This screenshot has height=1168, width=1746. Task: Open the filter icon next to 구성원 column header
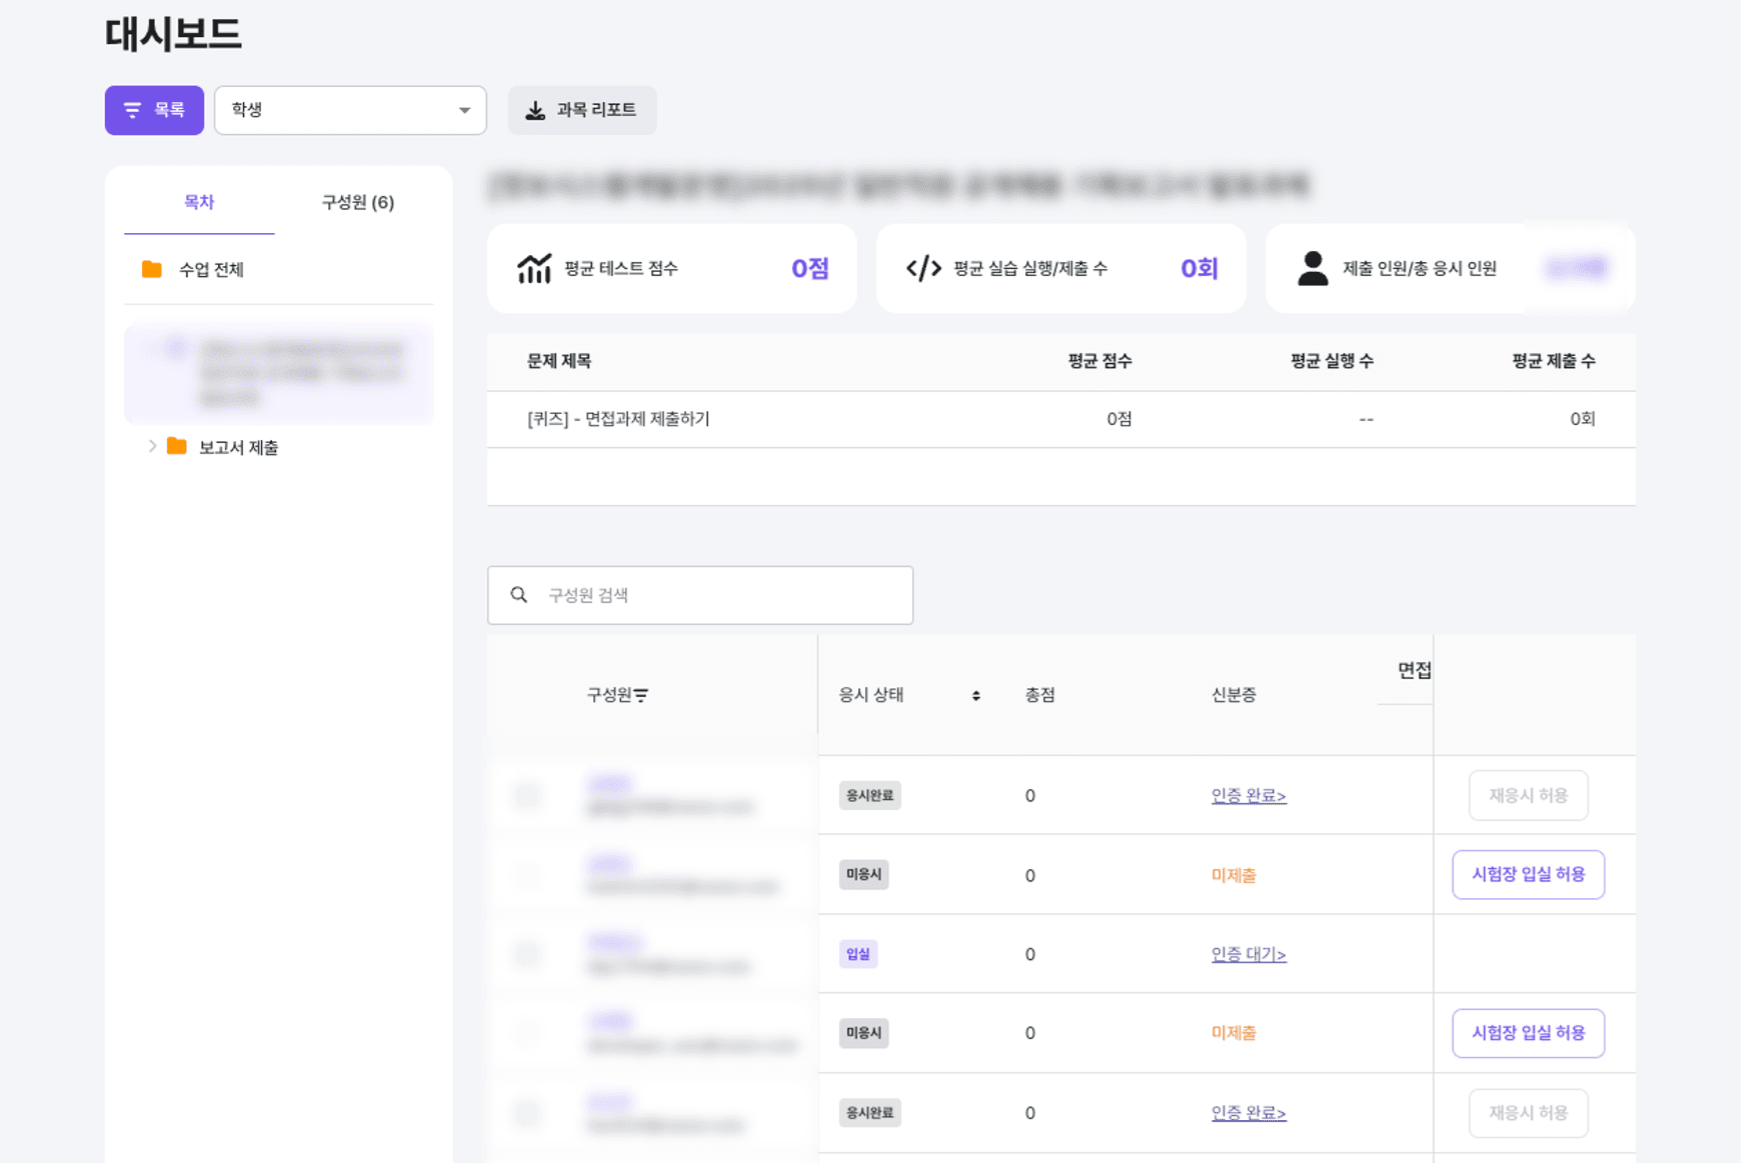(x=641, y=695)
